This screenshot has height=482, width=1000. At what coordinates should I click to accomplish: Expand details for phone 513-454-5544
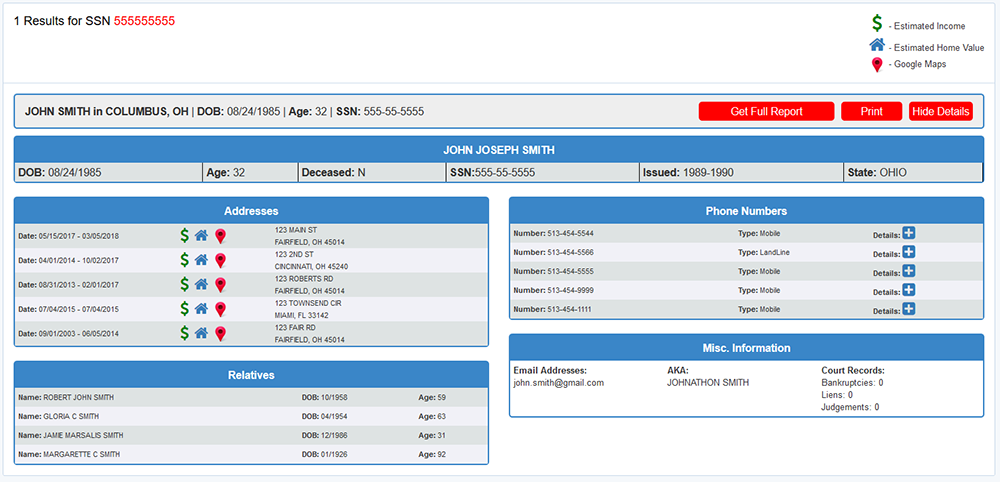(x=909, y=234)
